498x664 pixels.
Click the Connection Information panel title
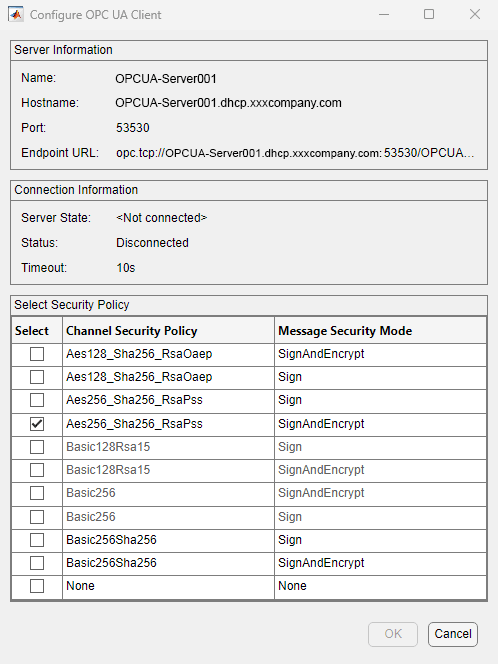[x=76, y=190]
